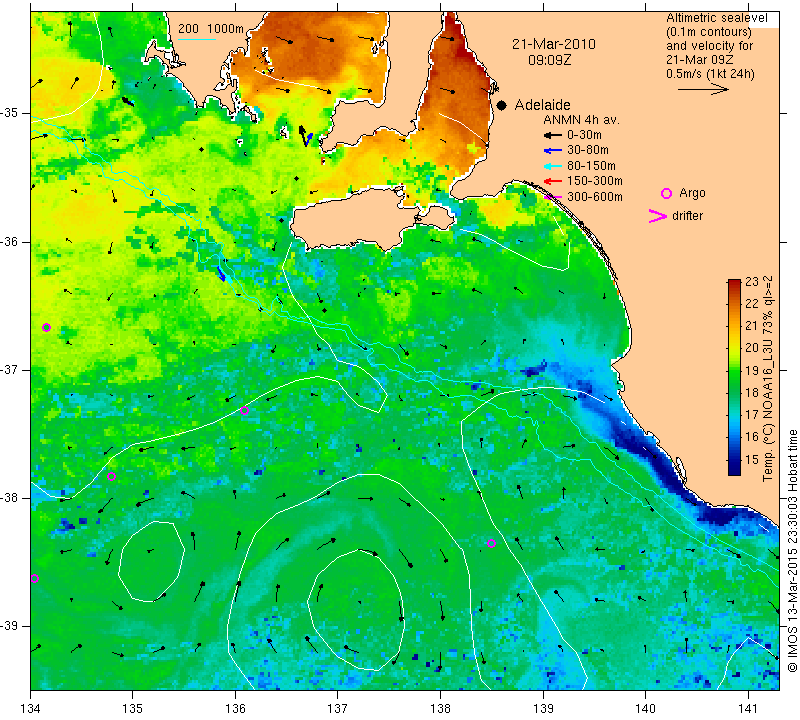Viewport: 800px width, 720px height.
Task: Click the '0.5m/s (1kt 24h)' text
Action: (710, 74)
